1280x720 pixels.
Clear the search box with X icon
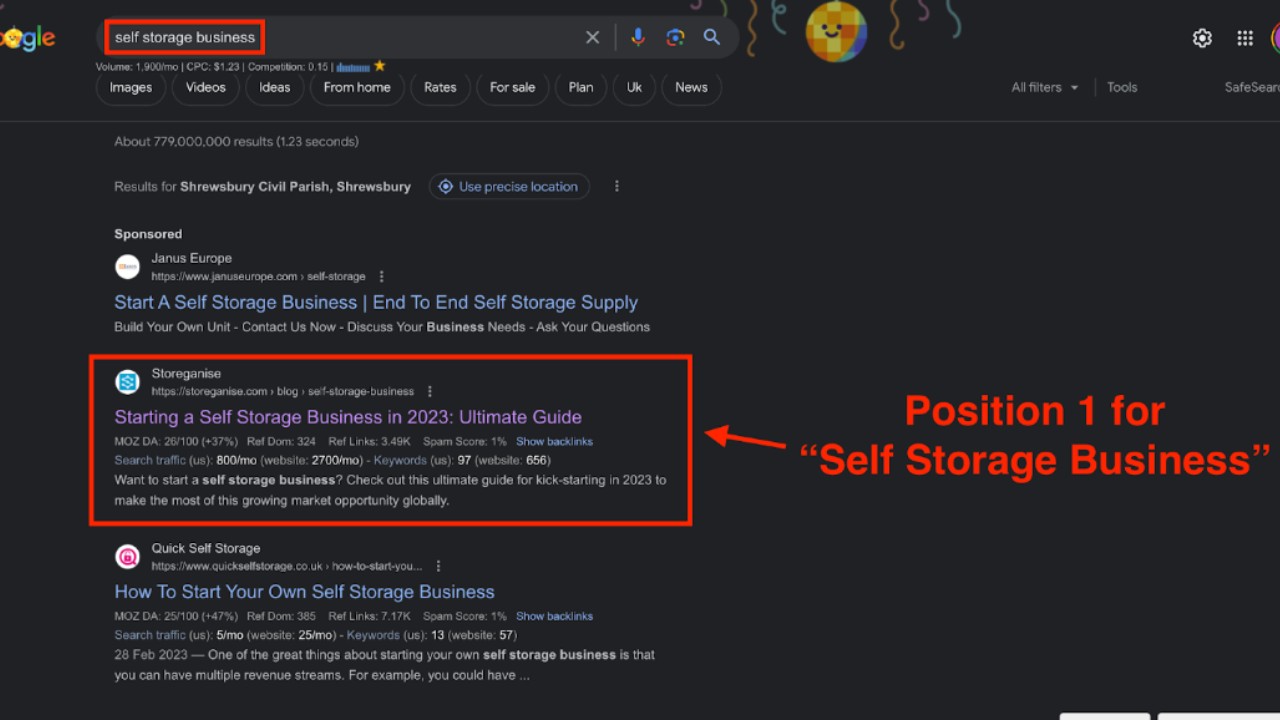(x=592, y=37)
